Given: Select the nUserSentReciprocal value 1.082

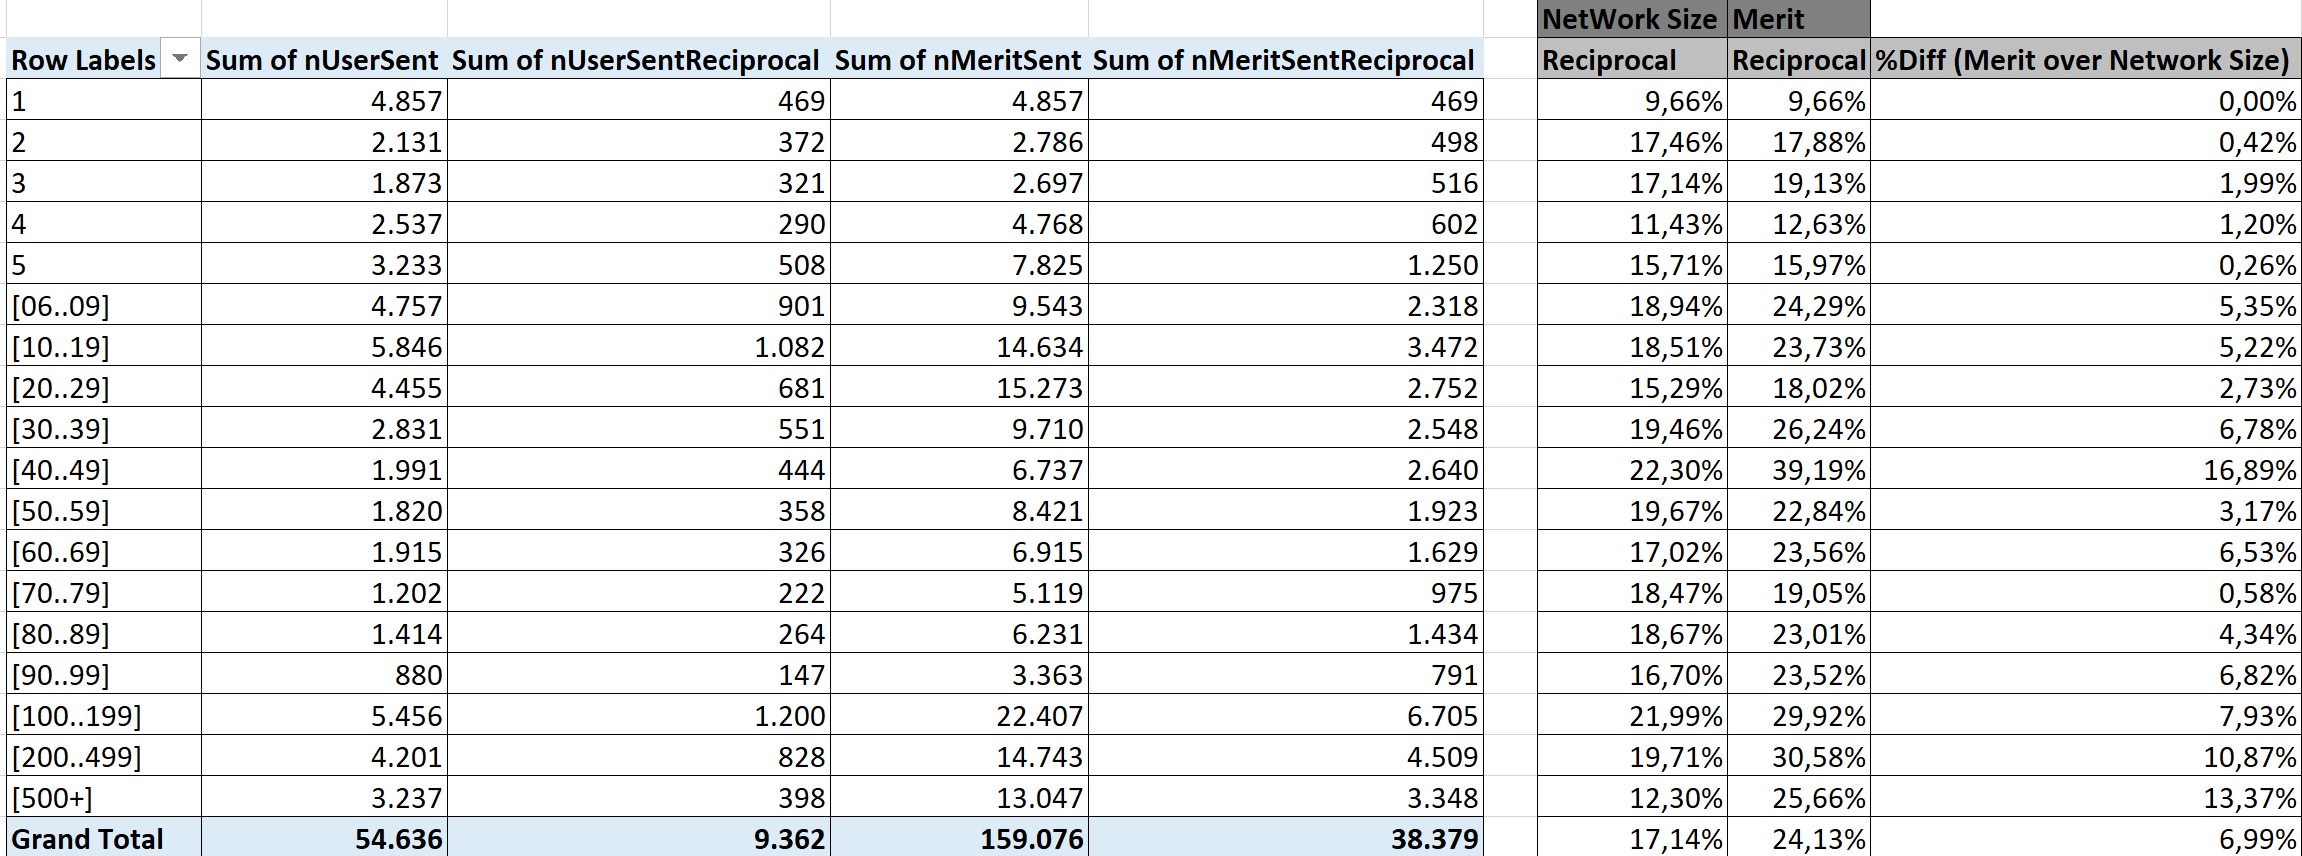Looking at the screenshot, I should click(x=638, y=346).
